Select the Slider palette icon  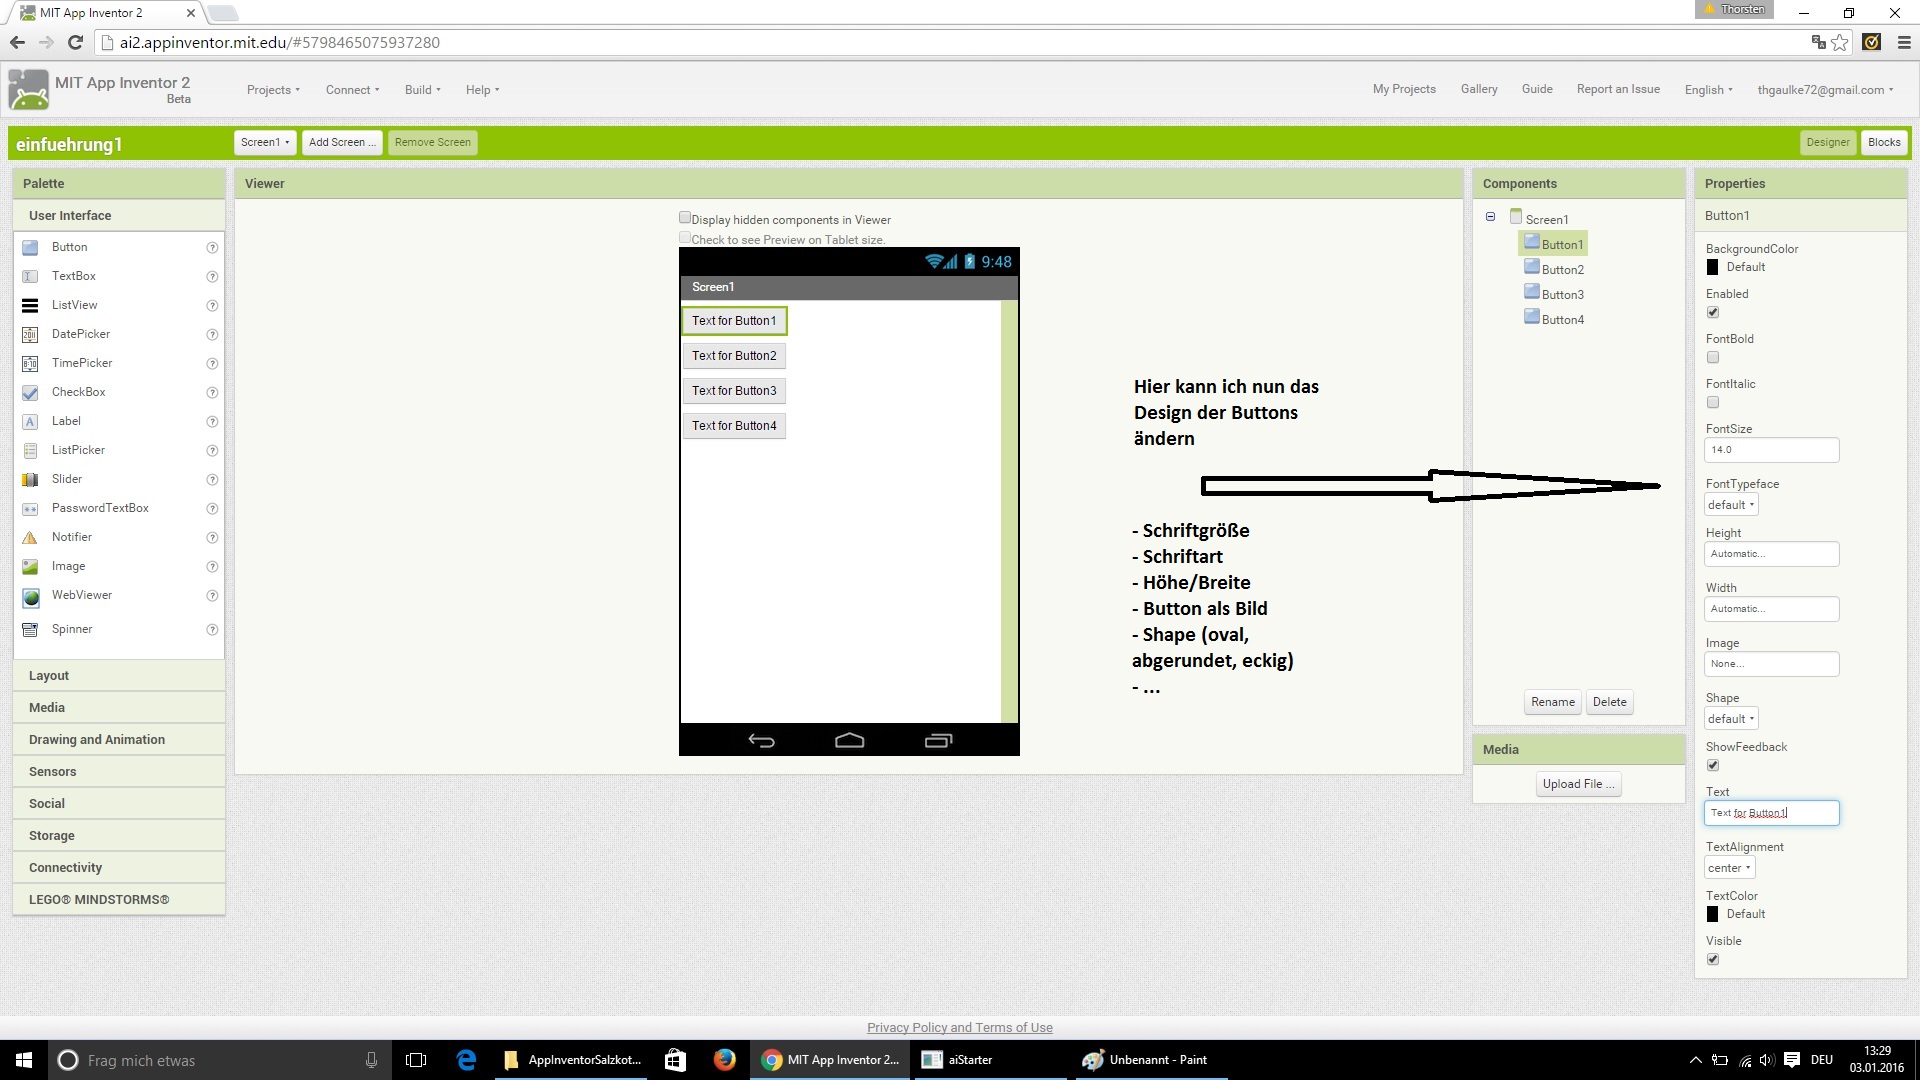(x=30, y=479)
